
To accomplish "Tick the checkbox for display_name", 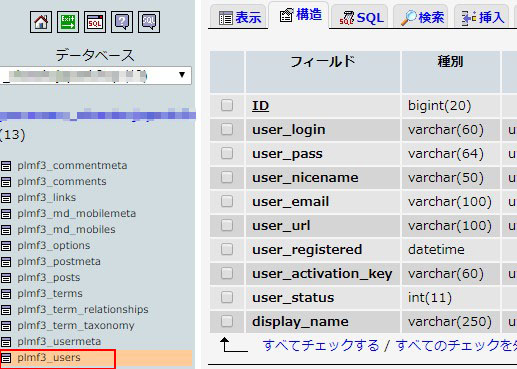I will pyautogui.click(x=227, y=321).
